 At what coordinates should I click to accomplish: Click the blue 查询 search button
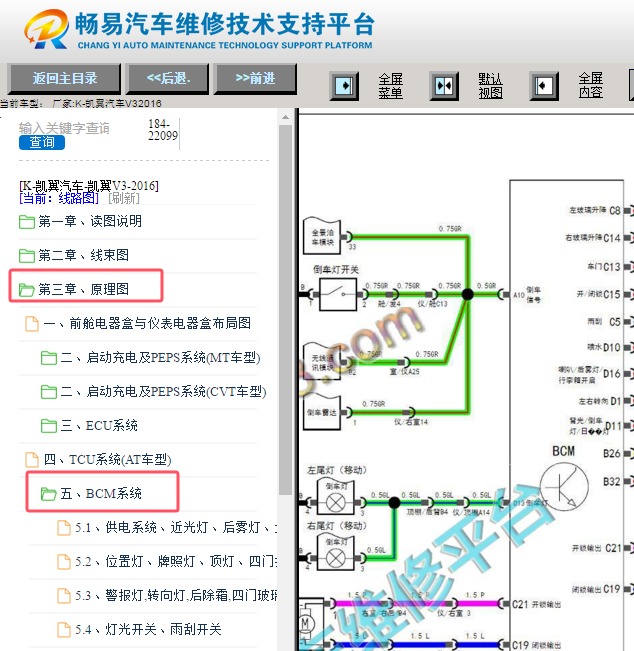42,142
